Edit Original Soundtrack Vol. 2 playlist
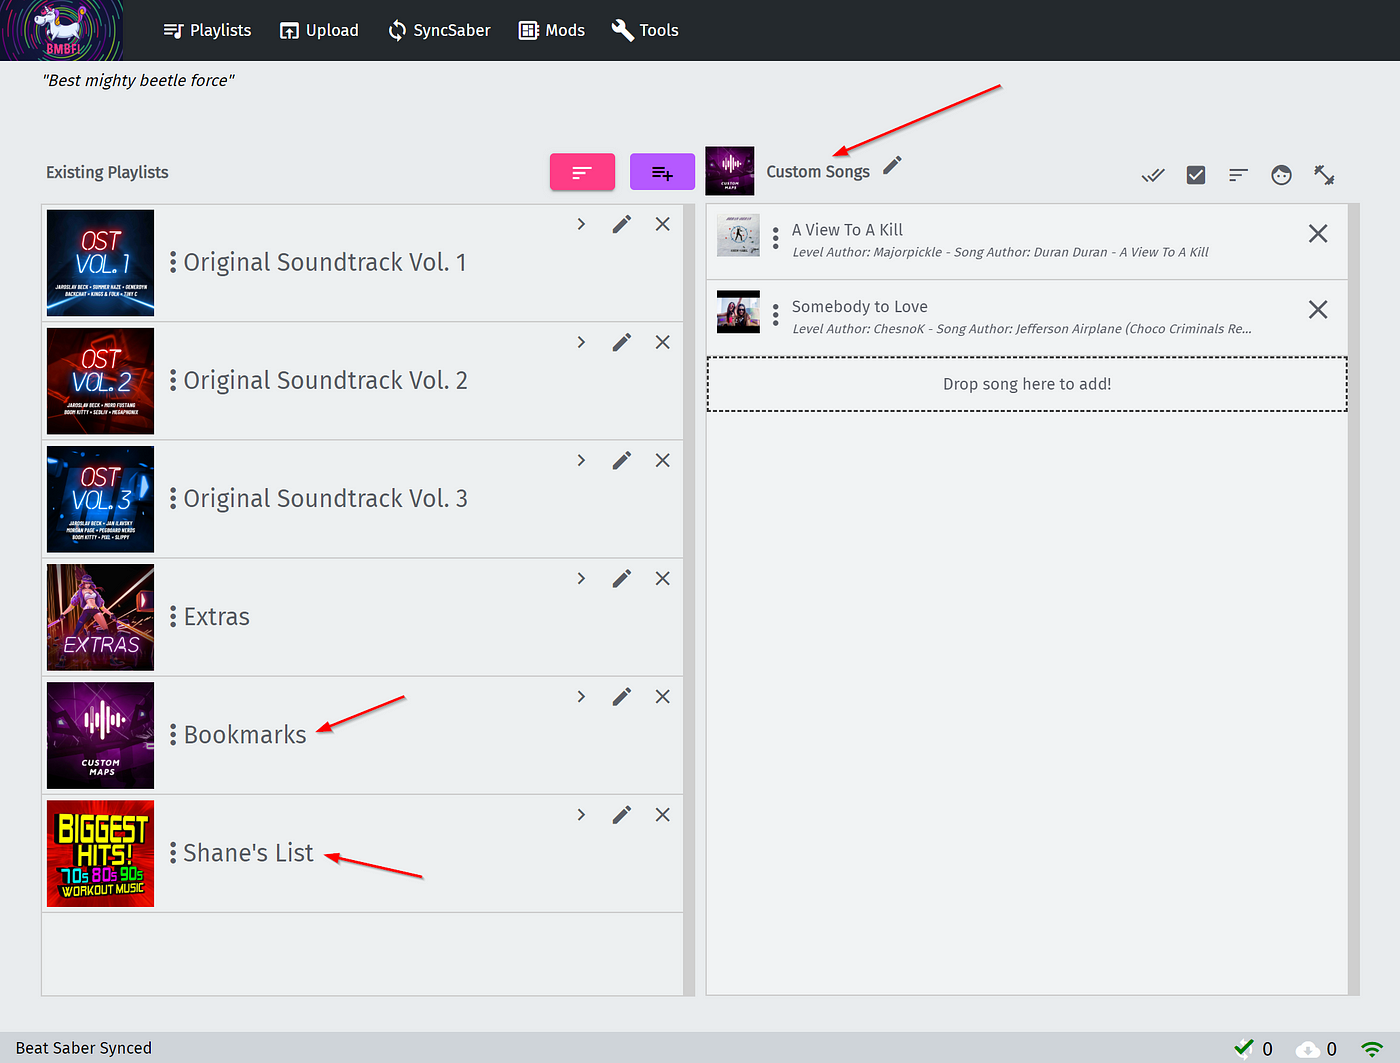This screenshot has width=1400, height=1063. tap(622, 342)
